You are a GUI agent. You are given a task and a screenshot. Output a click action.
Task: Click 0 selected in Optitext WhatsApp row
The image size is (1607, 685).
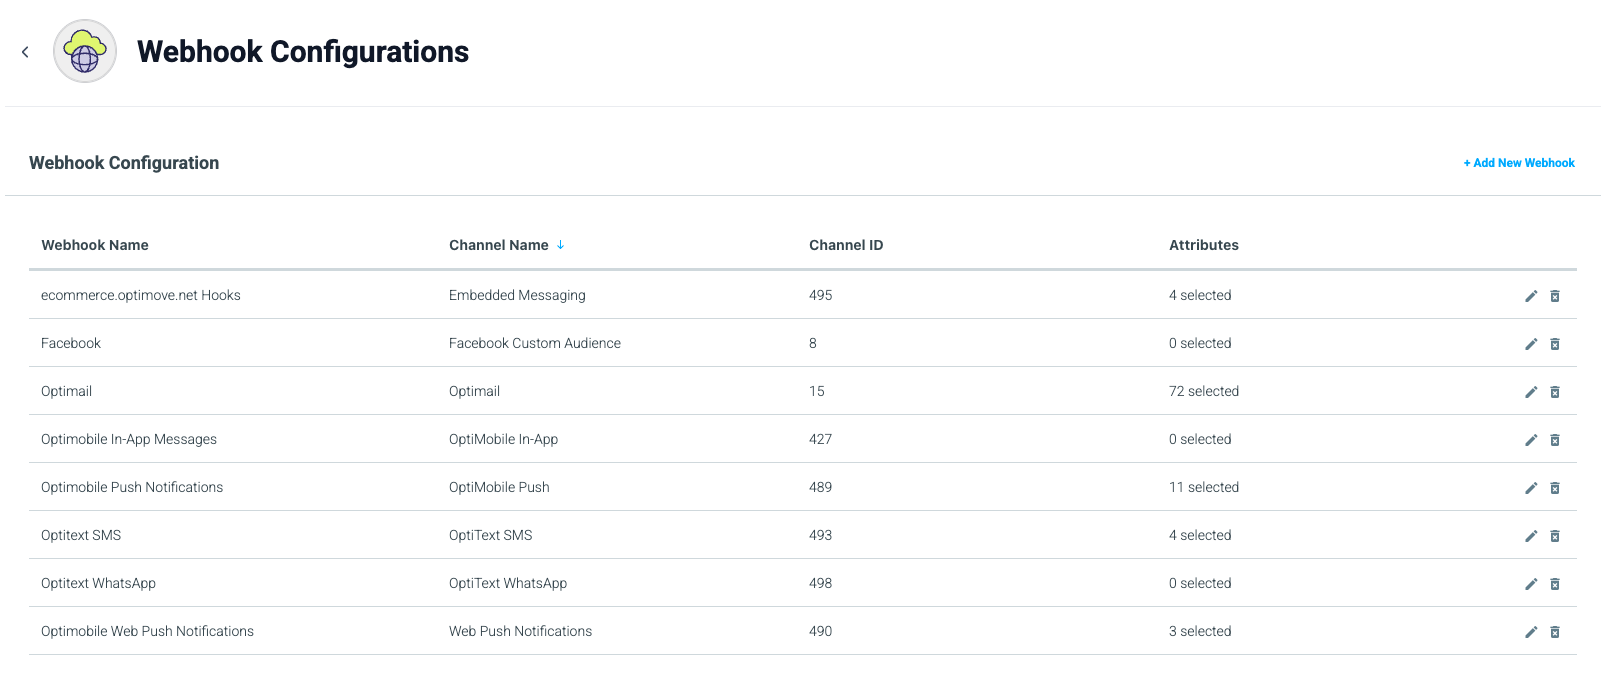point(1200,583)
